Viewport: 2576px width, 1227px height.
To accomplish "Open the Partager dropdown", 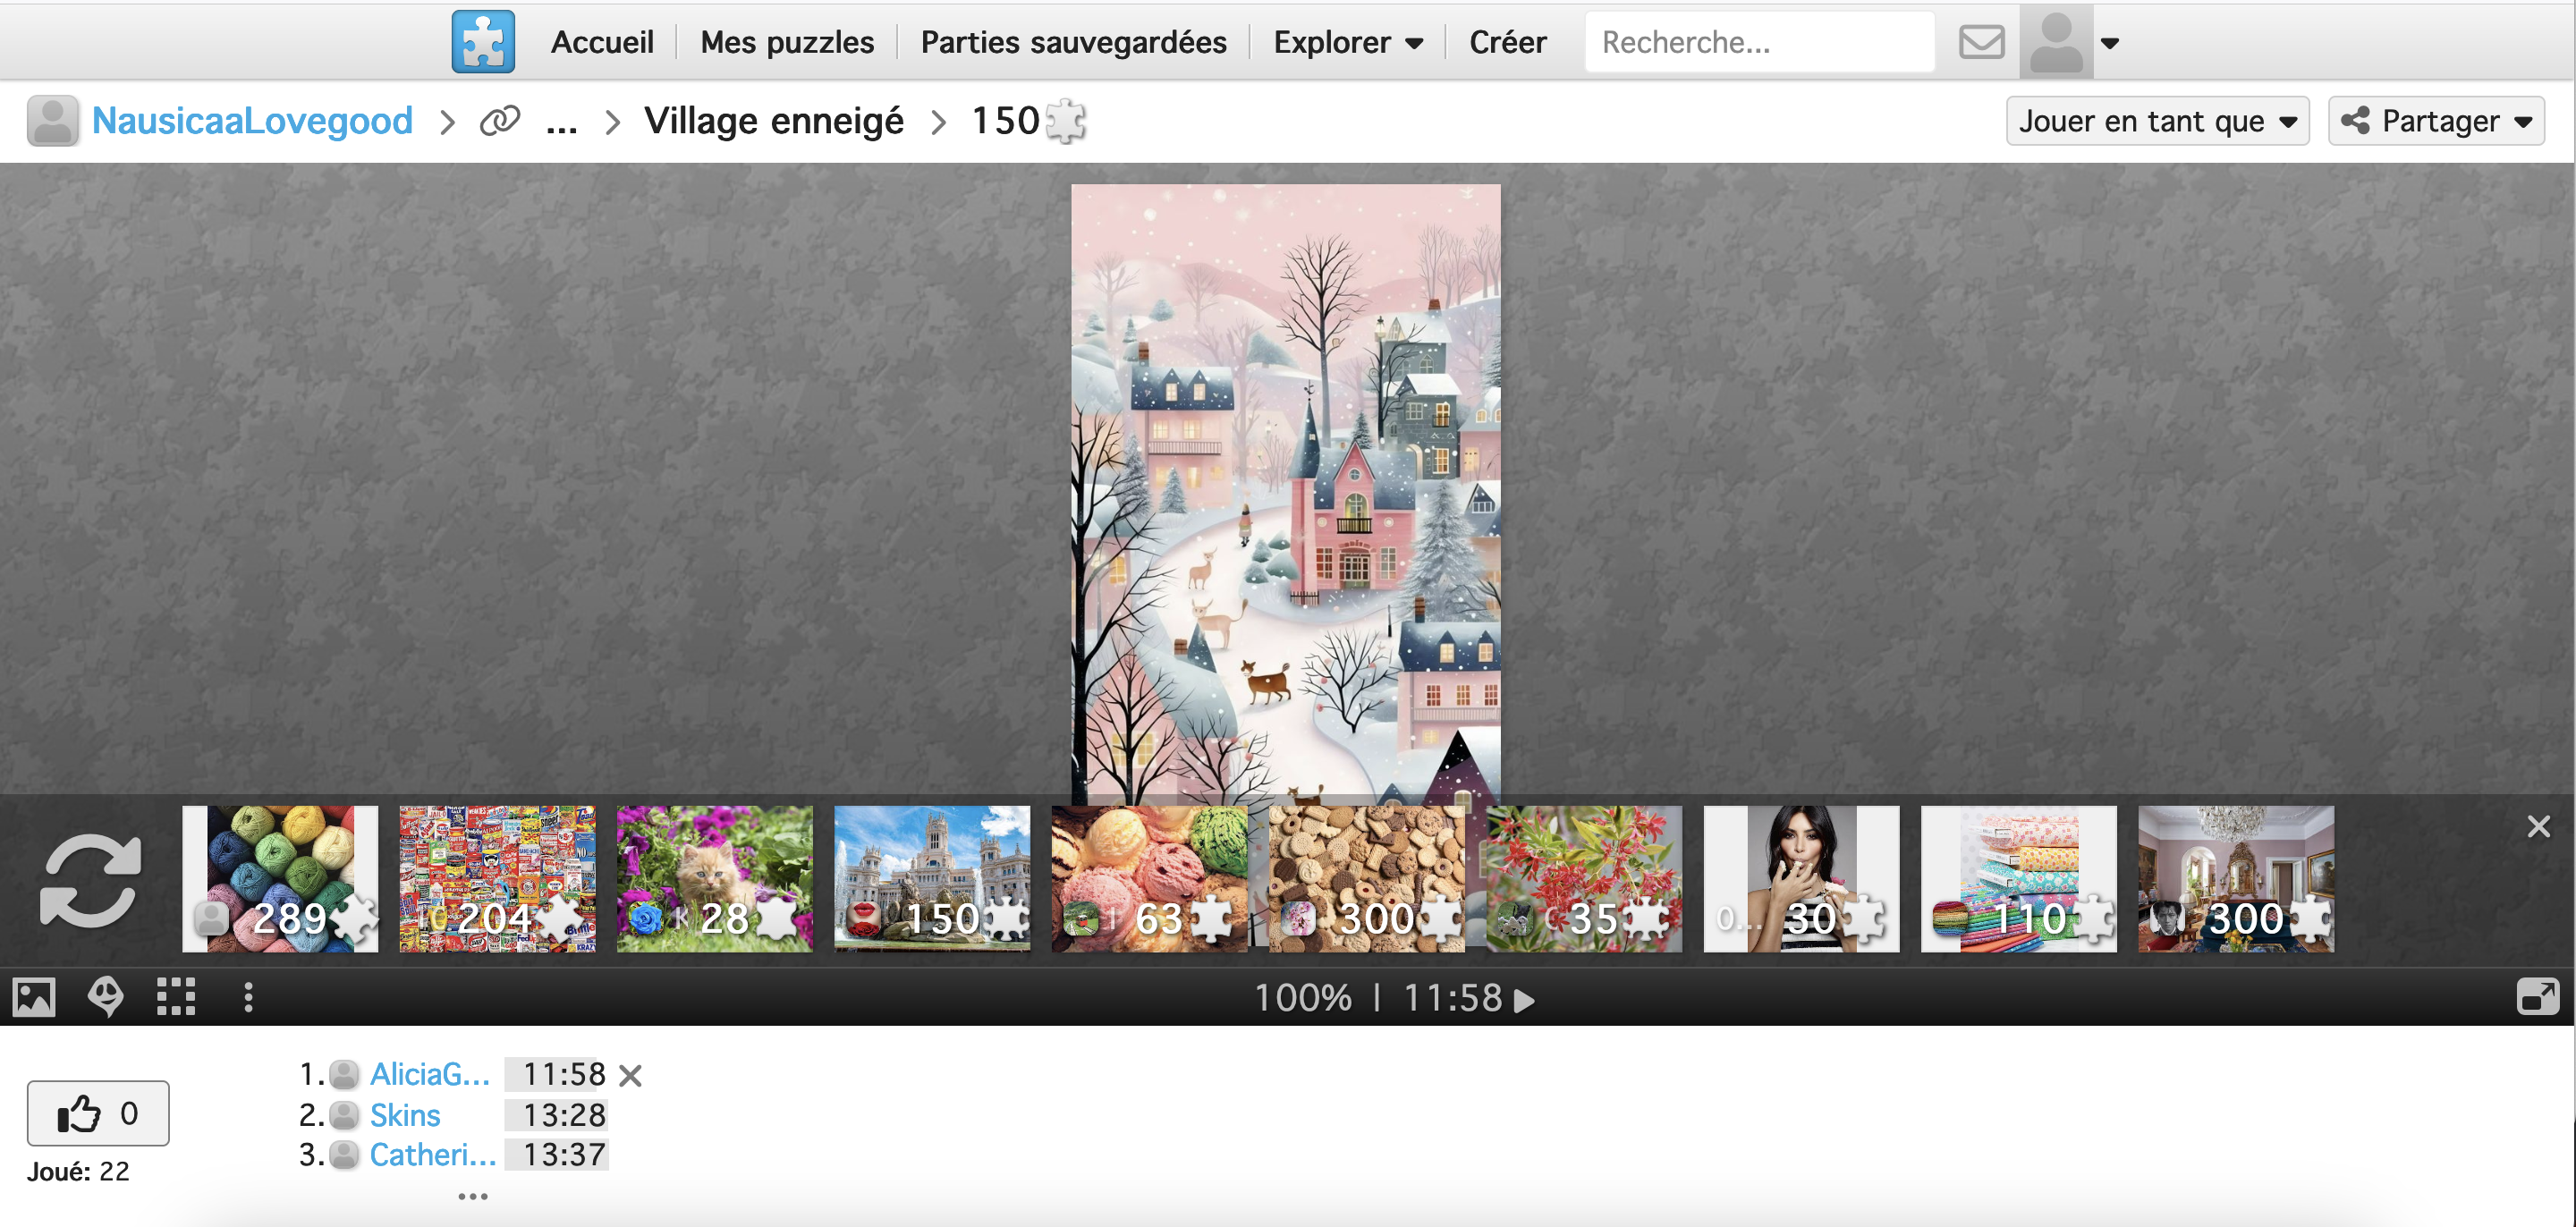I will (x=2436, y=121).
